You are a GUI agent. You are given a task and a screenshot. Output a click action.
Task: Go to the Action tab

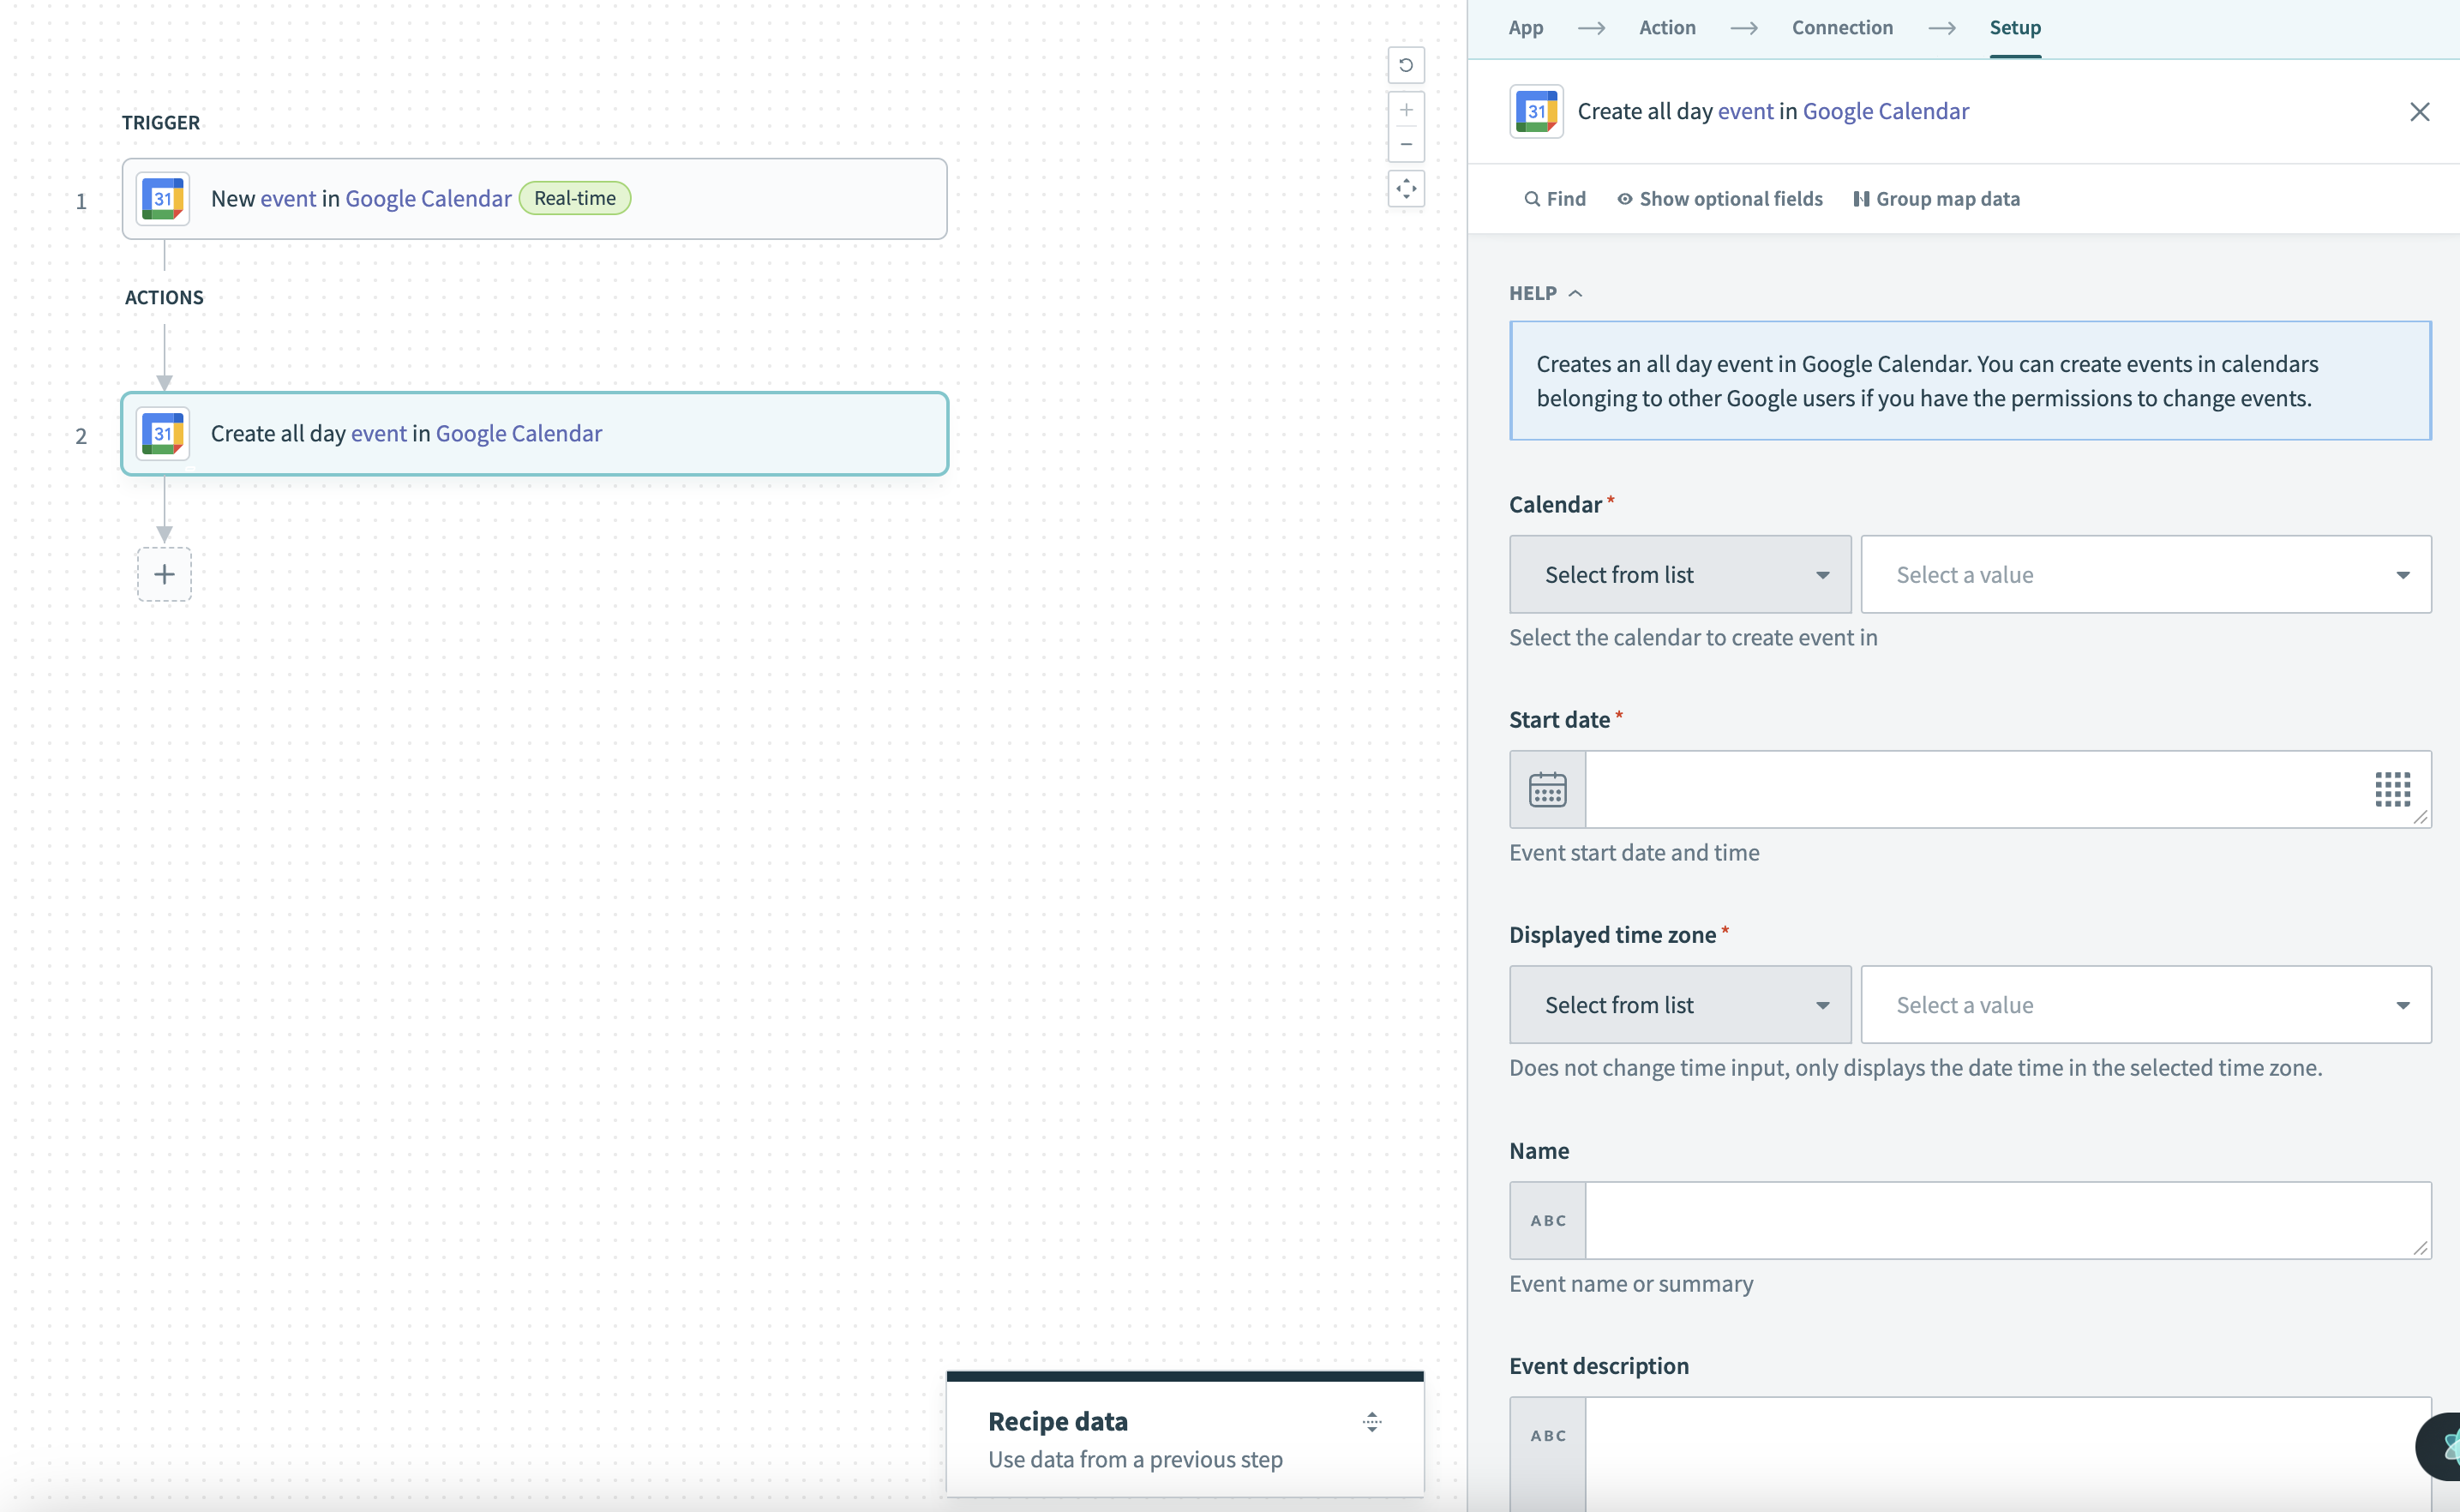pos(1667,28)
